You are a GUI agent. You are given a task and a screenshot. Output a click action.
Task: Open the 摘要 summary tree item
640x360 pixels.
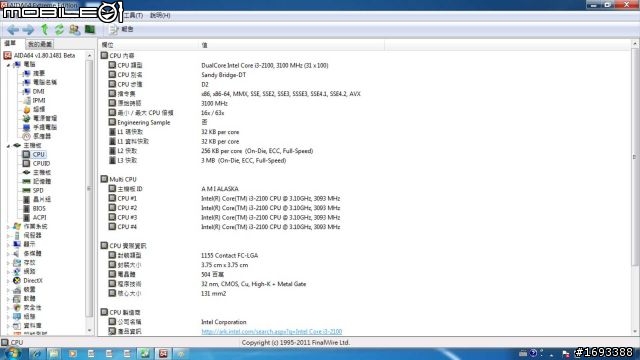coord(39,73)
